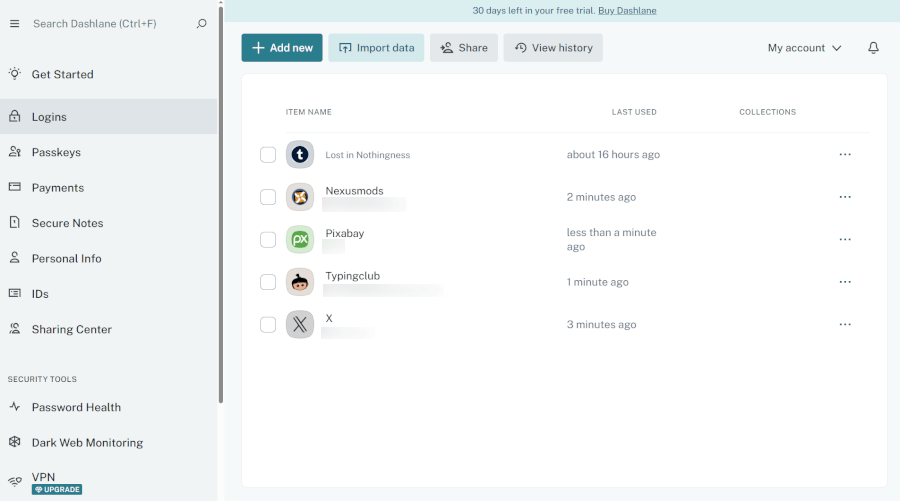900x501 pixels.
Task: Click the search magnifier icon
Action: click(x=201, y=24)
